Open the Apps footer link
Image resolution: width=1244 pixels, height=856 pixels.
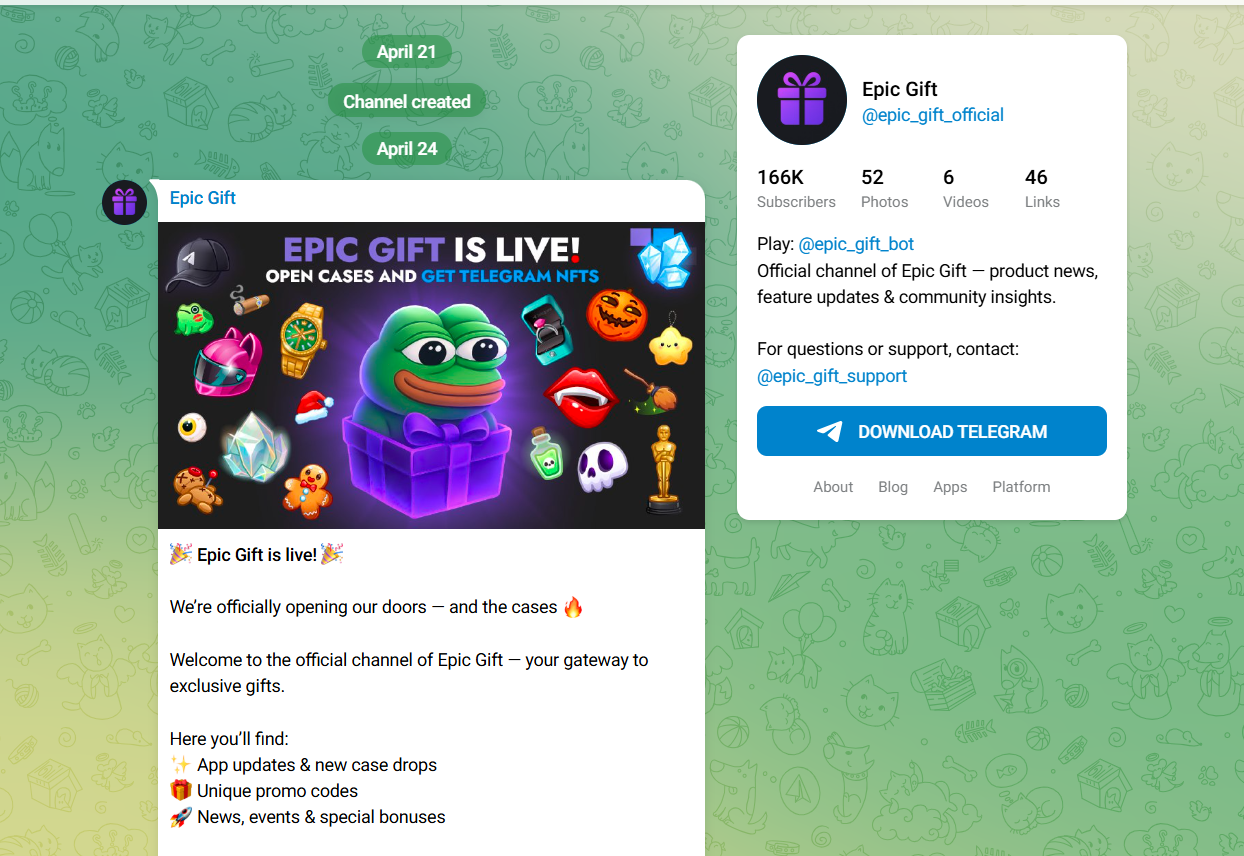[950, 487]
